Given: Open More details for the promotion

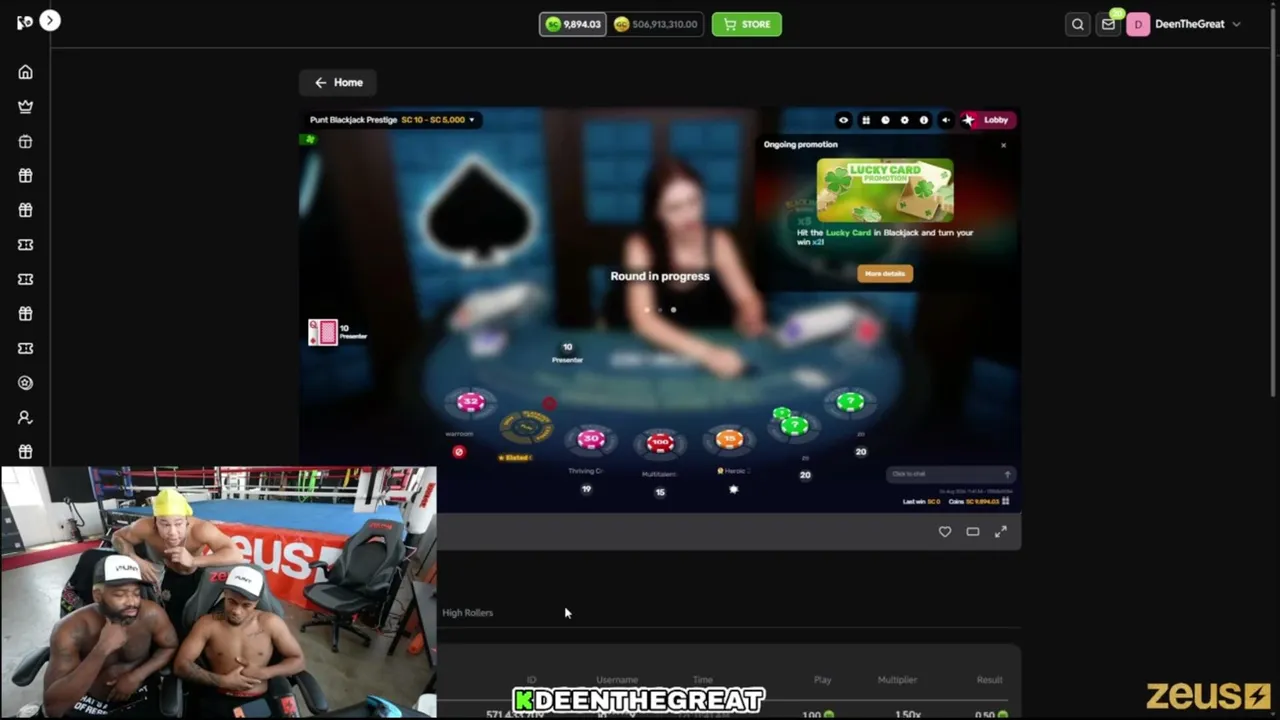Looking at the screenshot, I should [885, 273].
